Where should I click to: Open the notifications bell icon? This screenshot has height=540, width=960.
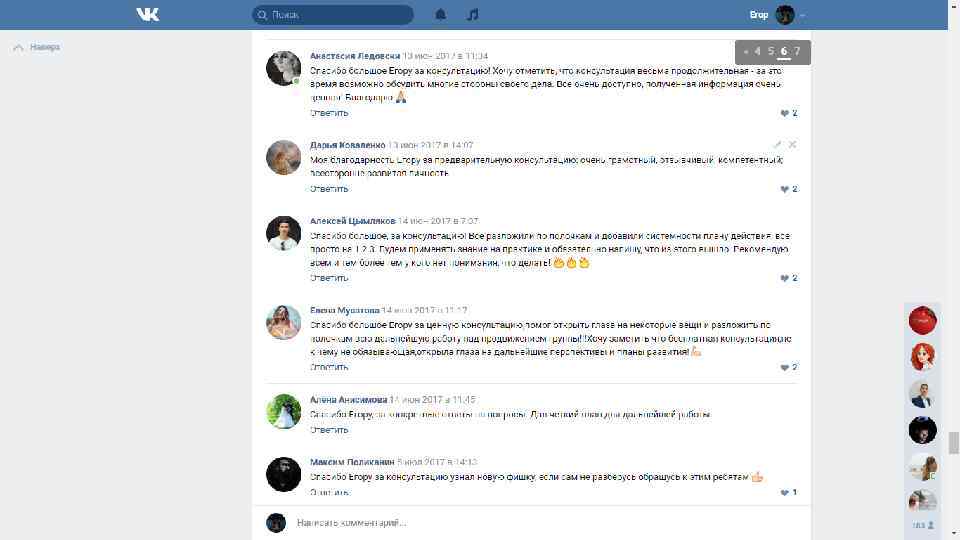point(440,15)
